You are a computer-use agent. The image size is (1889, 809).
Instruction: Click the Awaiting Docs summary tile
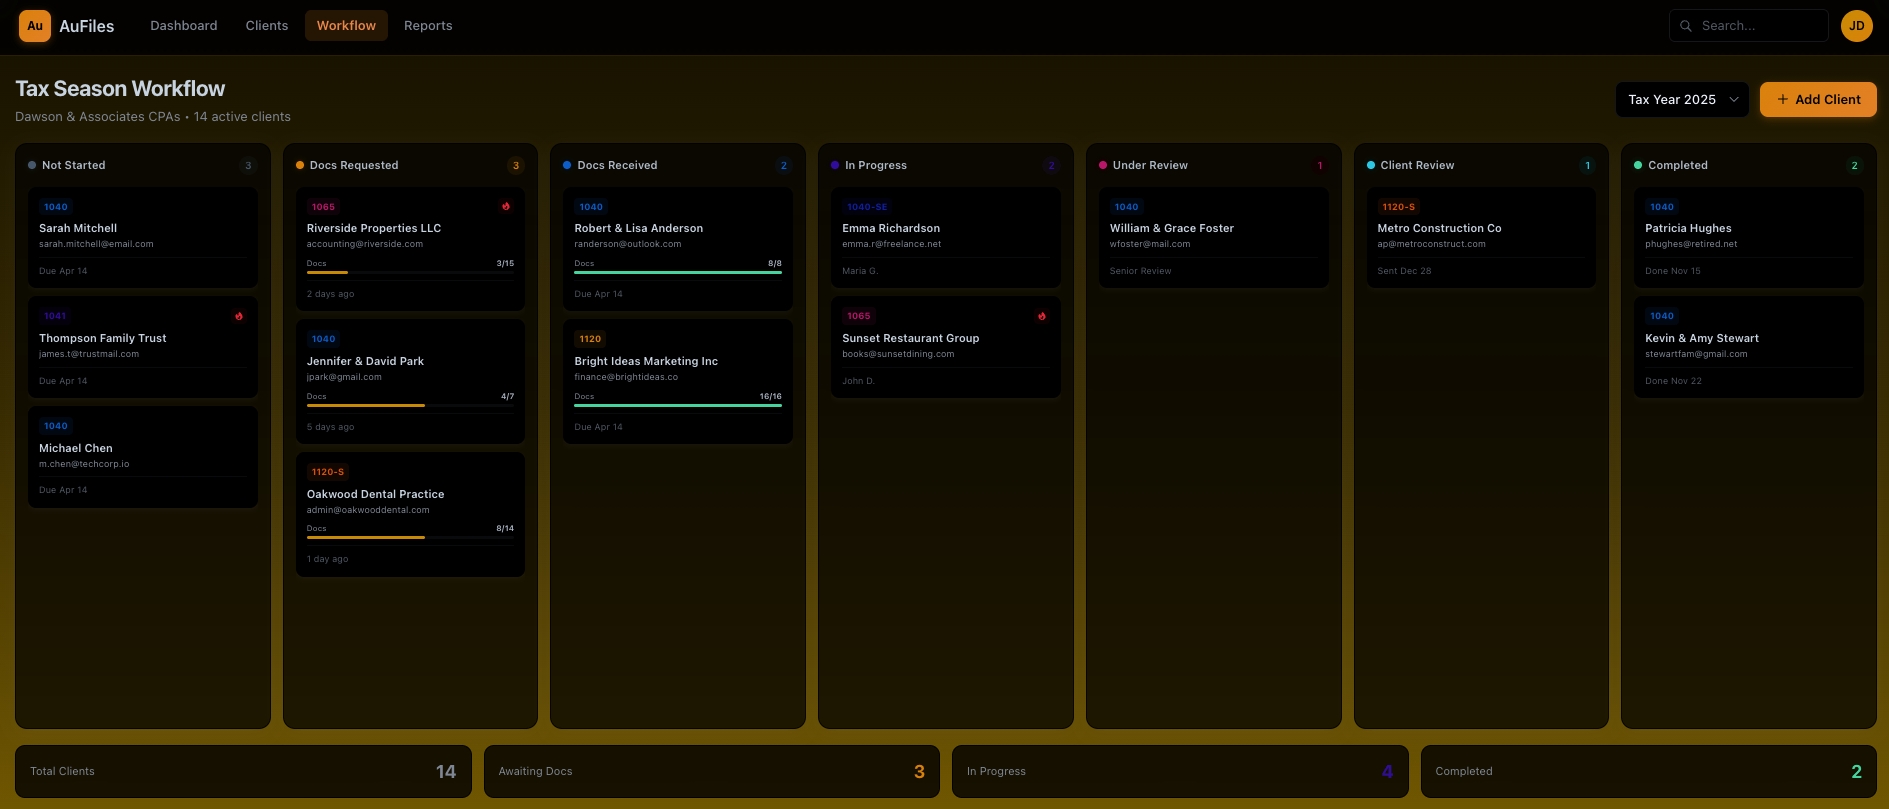[712, 771]
